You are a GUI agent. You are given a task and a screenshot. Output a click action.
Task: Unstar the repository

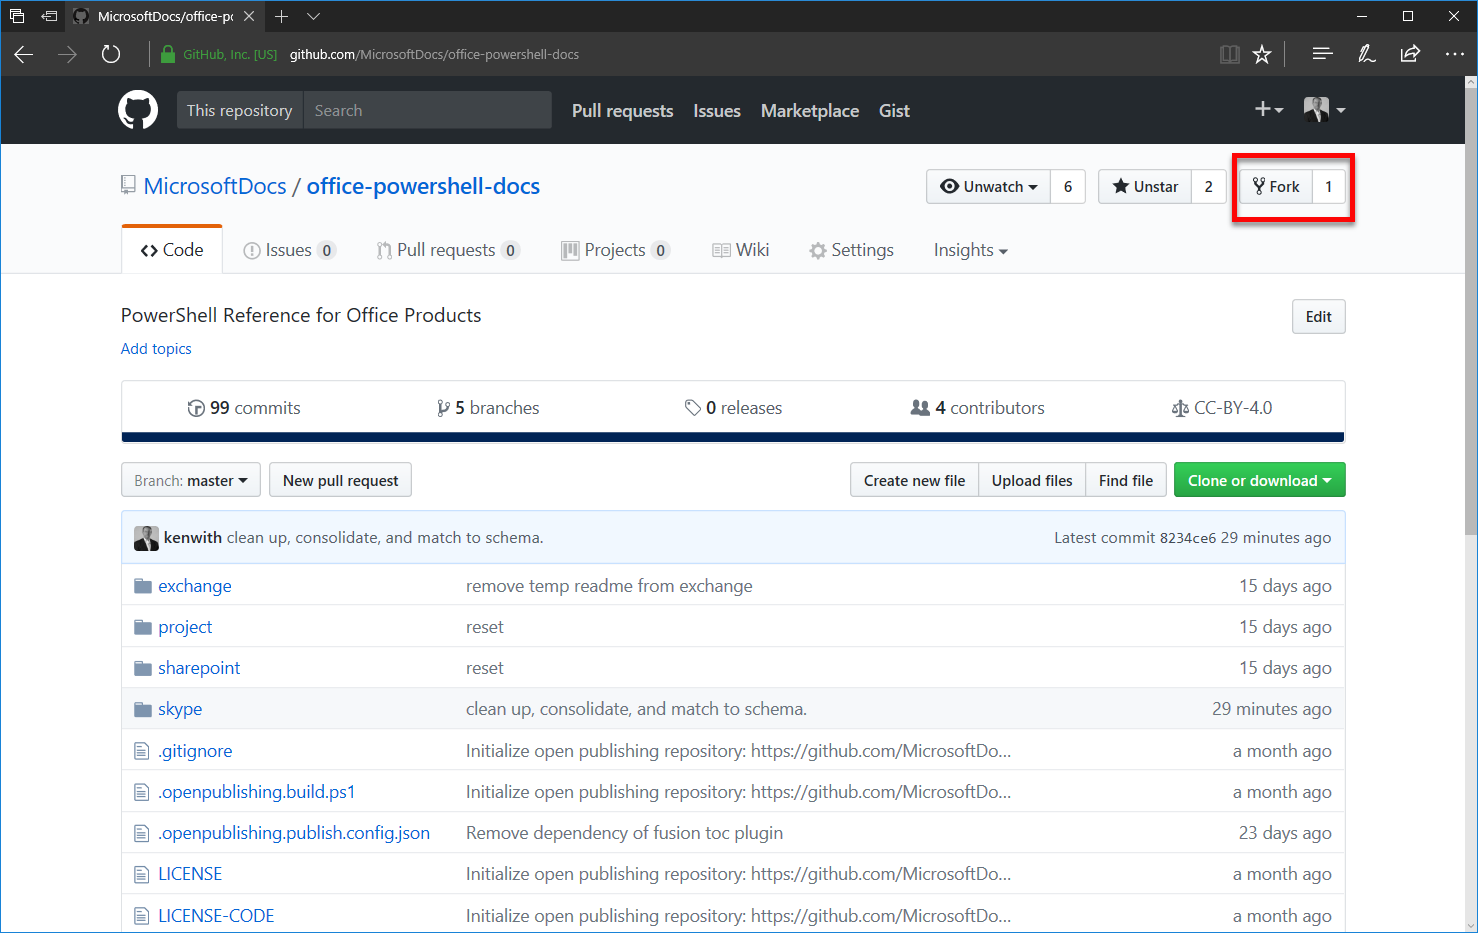[1145, 187]
